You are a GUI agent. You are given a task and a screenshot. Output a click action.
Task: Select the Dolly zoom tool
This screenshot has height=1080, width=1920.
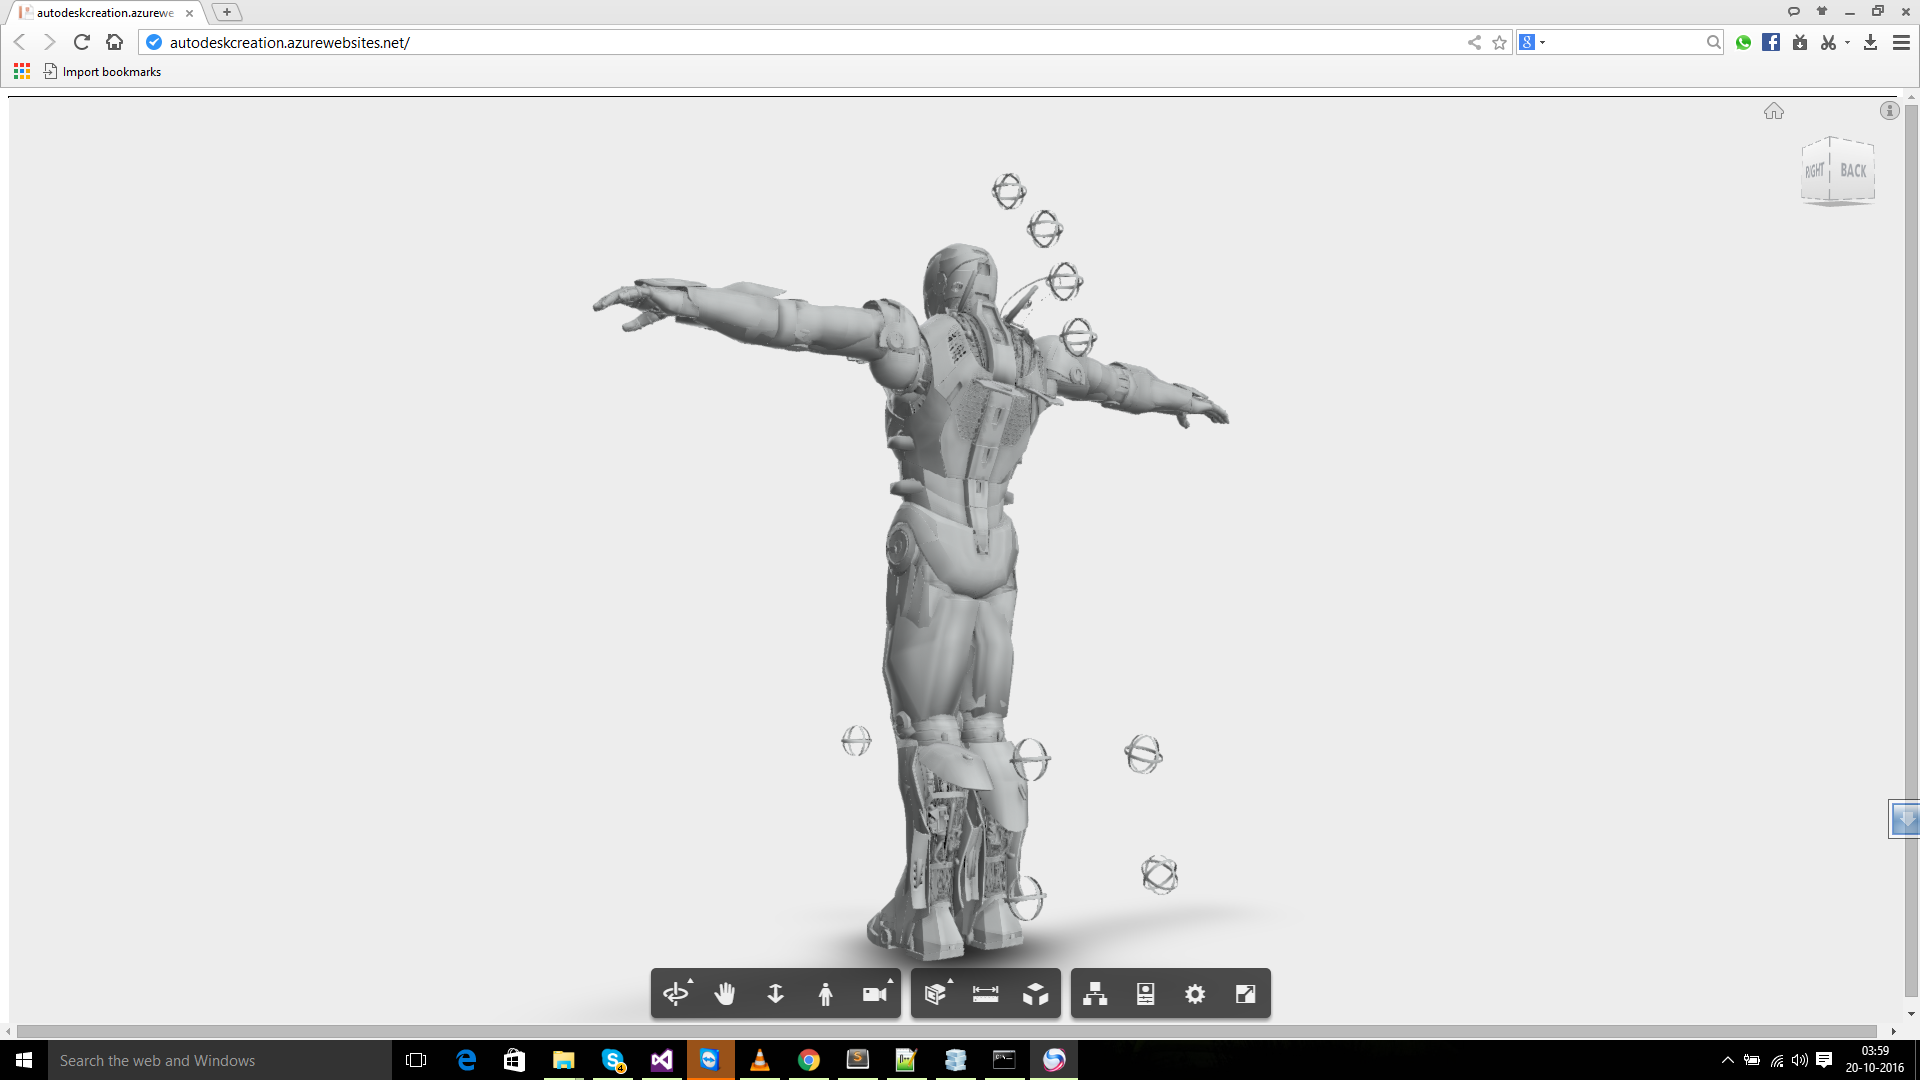point(775,994)
